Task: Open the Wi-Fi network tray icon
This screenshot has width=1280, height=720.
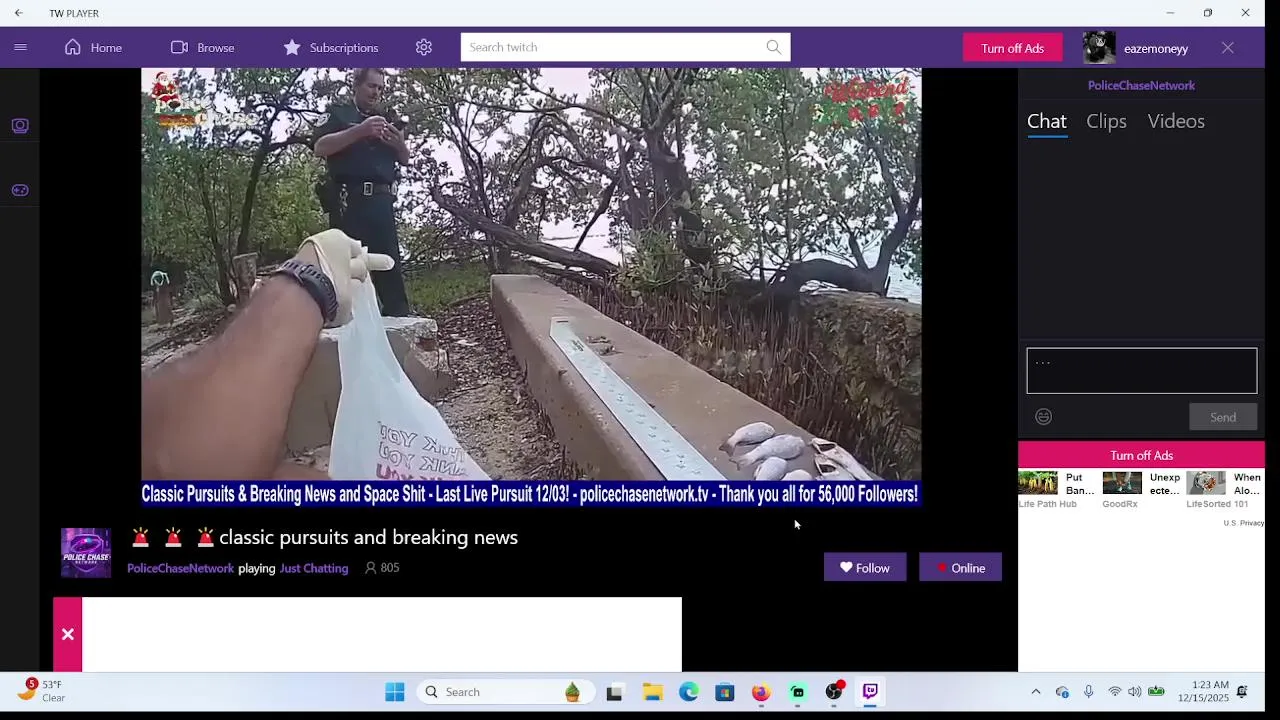Action: click(x=1114, y=692)
